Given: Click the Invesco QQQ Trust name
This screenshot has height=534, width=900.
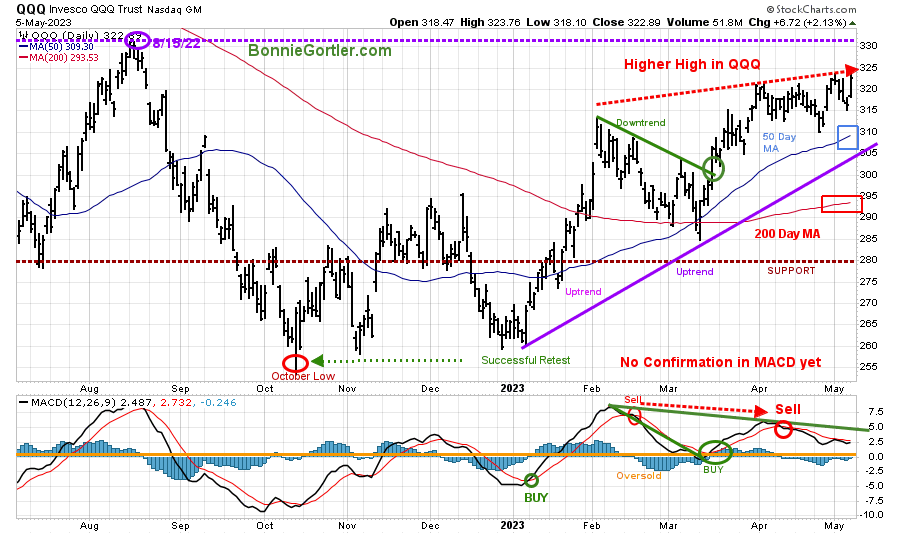Looking at the screenshot, I should coord(96,9).
